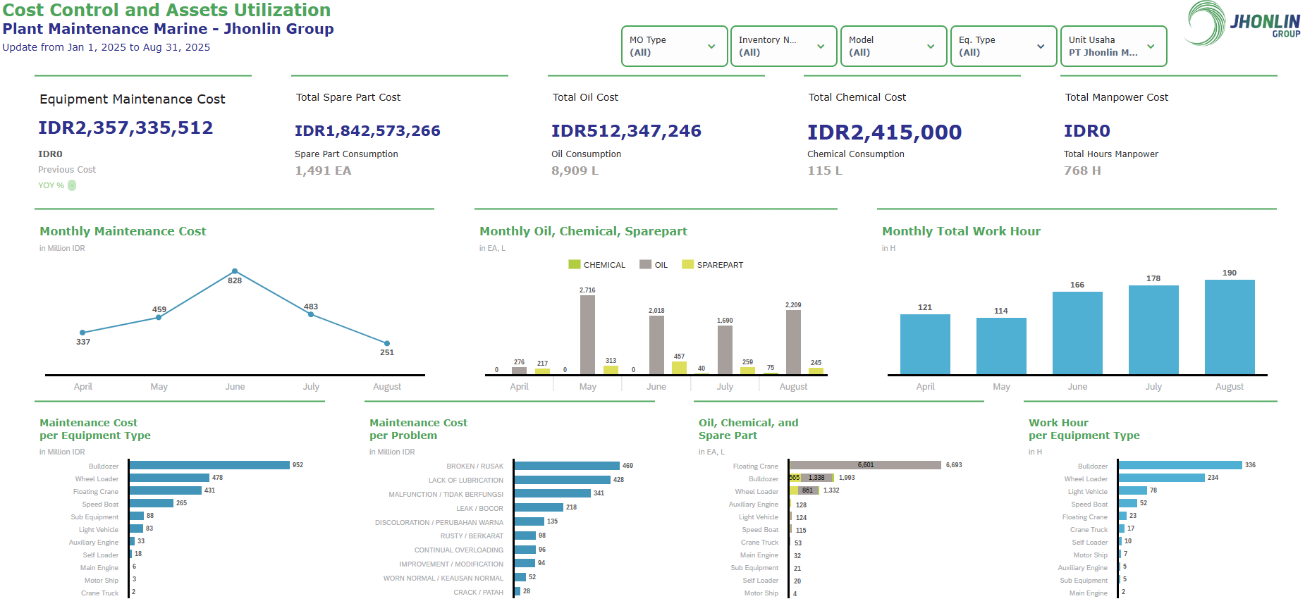This screenshot has height=606, width=1305.
Task: Click the August 251 point on maintenance cost line
Action: [x=387, y=343]
